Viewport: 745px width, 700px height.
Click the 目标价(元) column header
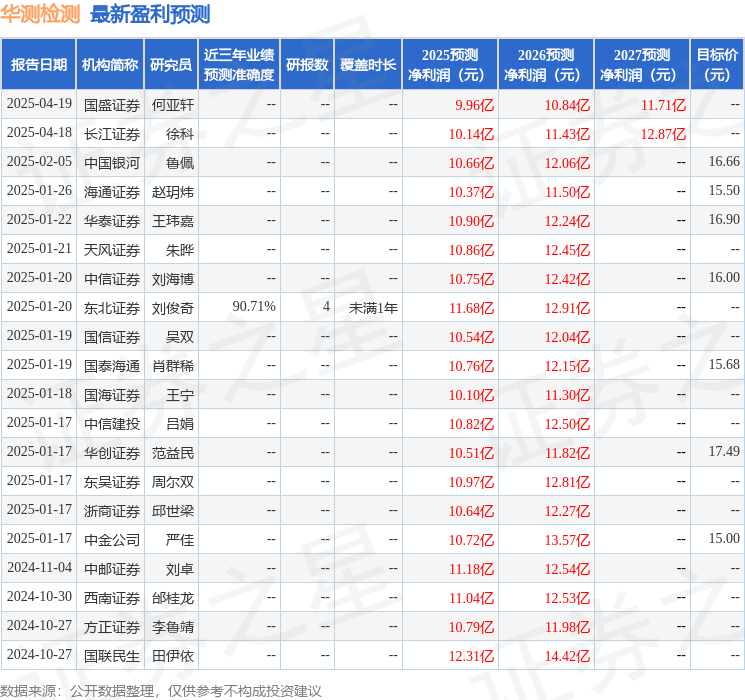(x=717, y=65)
